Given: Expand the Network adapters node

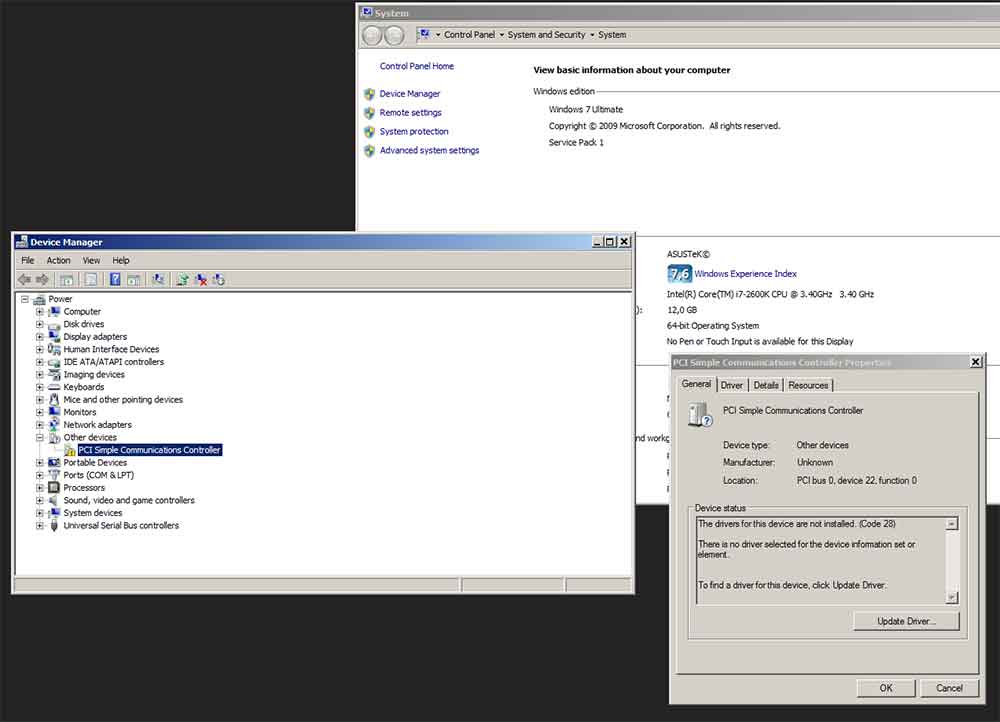Looking at the screenshot, I should click(x=40, y=425).
